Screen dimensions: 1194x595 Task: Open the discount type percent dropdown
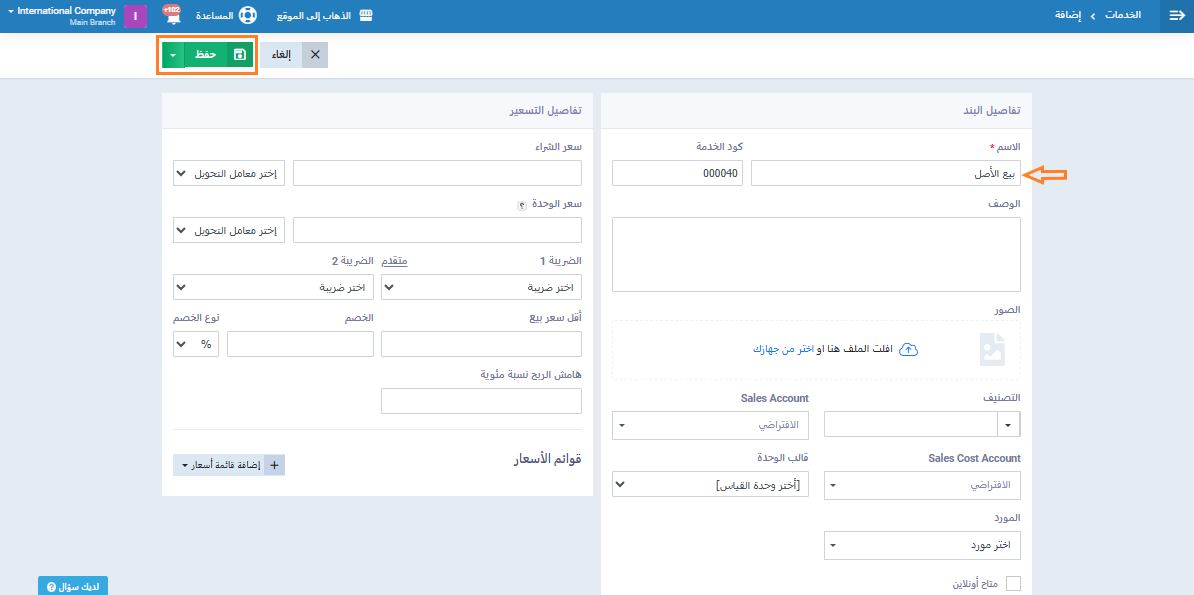[196, 344]
